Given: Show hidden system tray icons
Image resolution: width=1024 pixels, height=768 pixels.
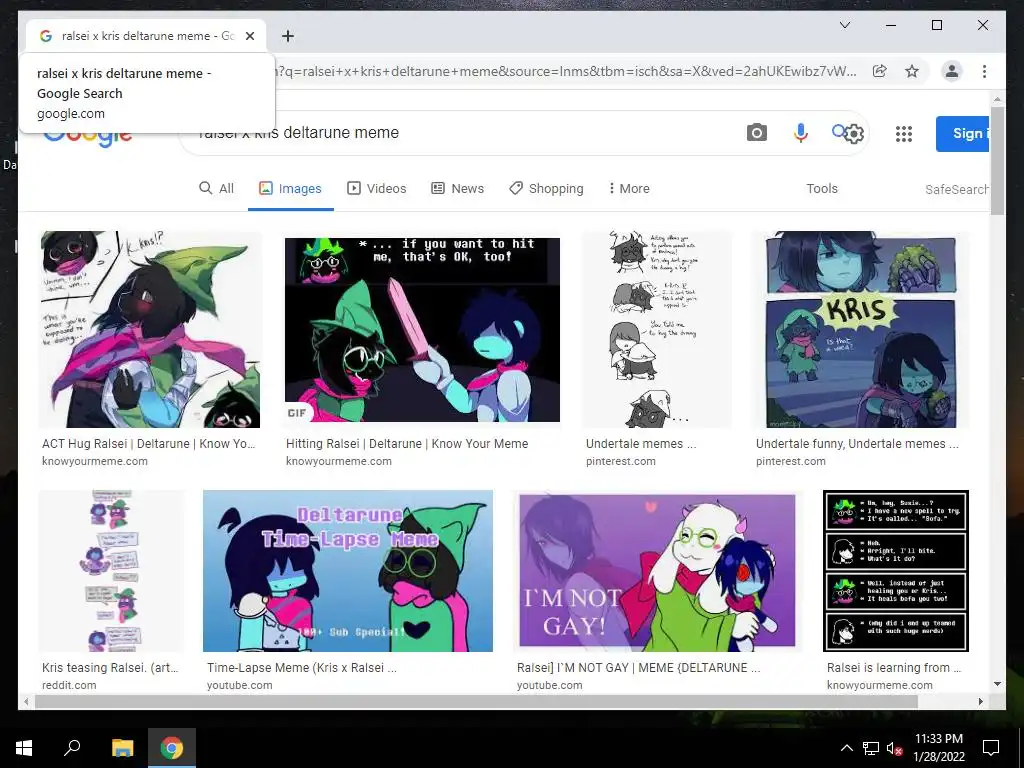Looking at the screenshot, I should pos(846,748).
